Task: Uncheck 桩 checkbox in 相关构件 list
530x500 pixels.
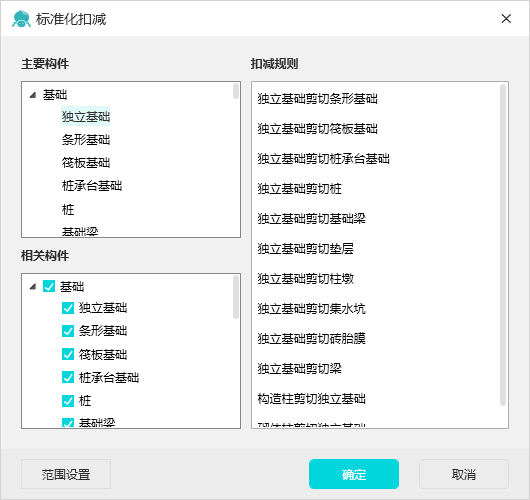Action: [68, 401]
